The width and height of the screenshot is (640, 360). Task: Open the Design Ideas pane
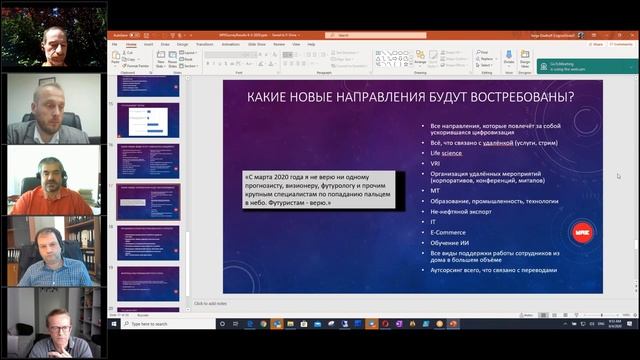click(x=525, y=58)
